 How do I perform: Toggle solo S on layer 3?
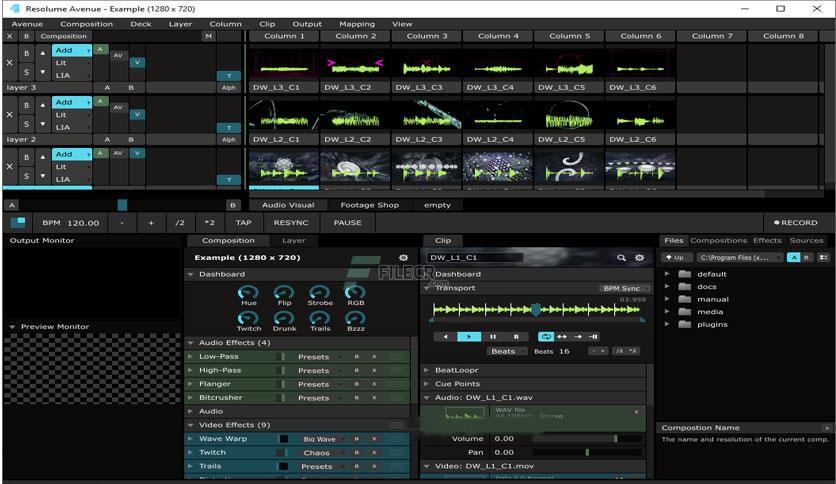[26, 71]
